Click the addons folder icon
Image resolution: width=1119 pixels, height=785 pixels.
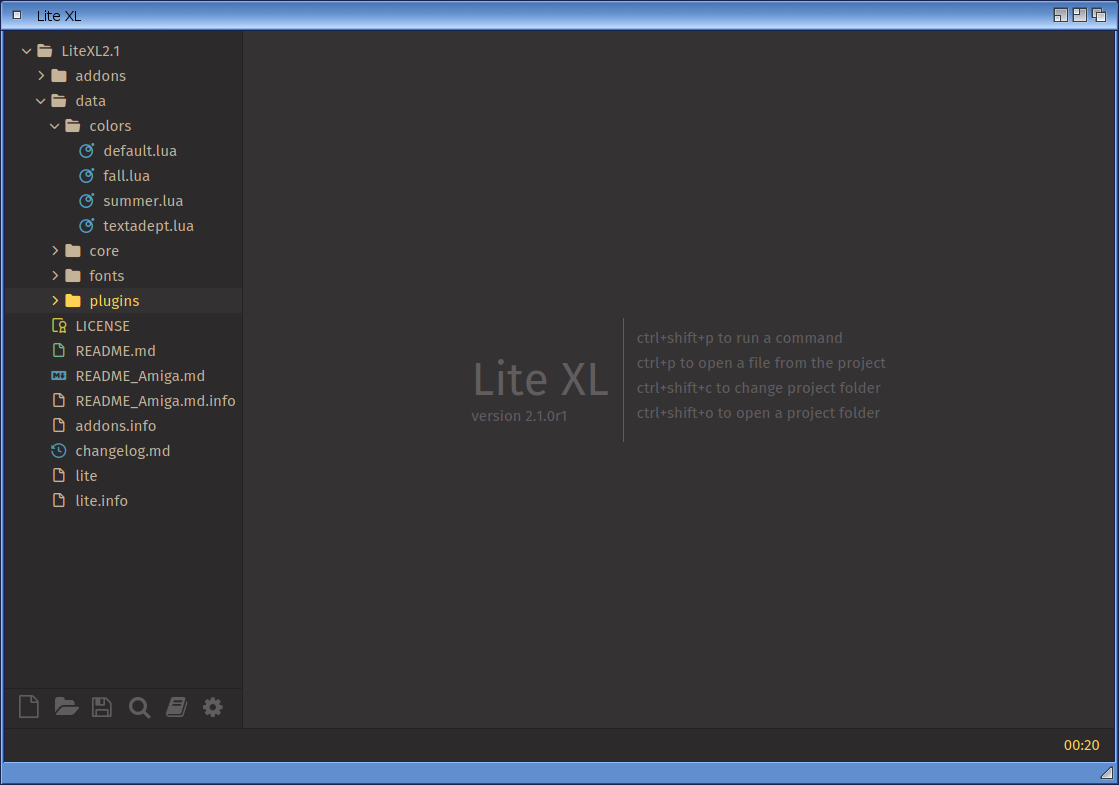59,76
